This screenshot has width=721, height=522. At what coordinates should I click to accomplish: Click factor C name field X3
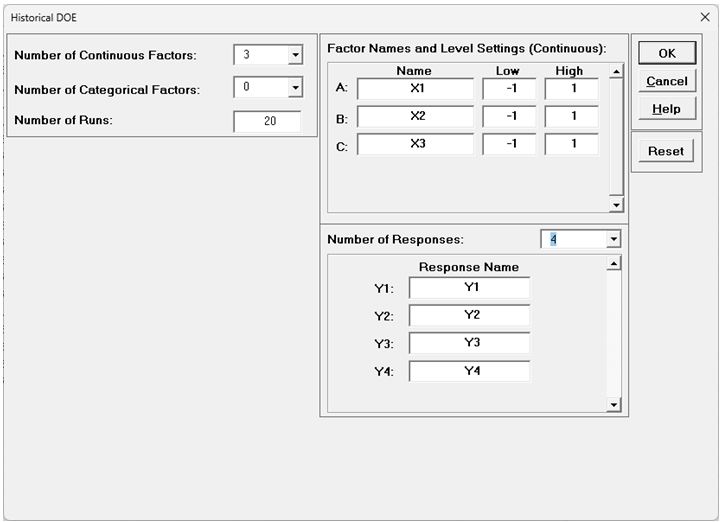tap(415, 144)
